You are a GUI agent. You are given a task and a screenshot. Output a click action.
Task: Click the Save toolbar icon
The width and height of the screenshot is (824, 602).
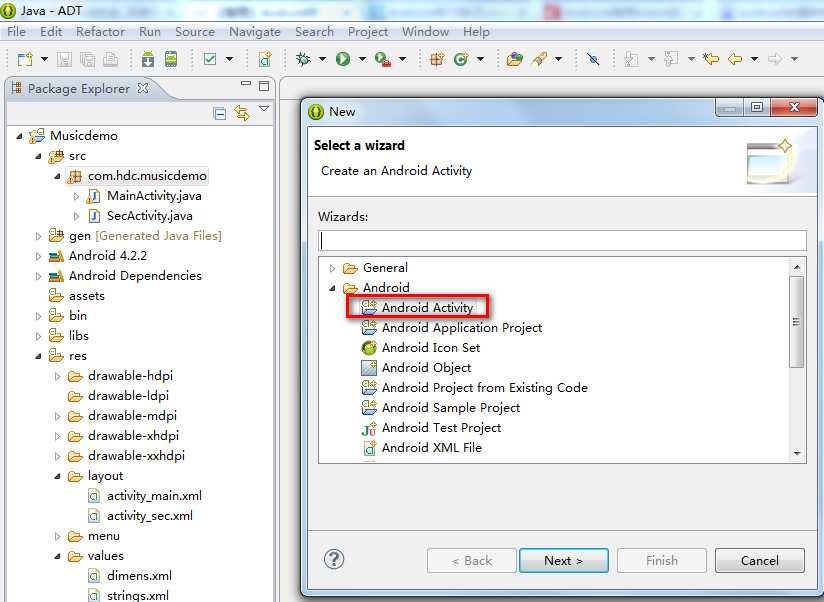[64, 59]
